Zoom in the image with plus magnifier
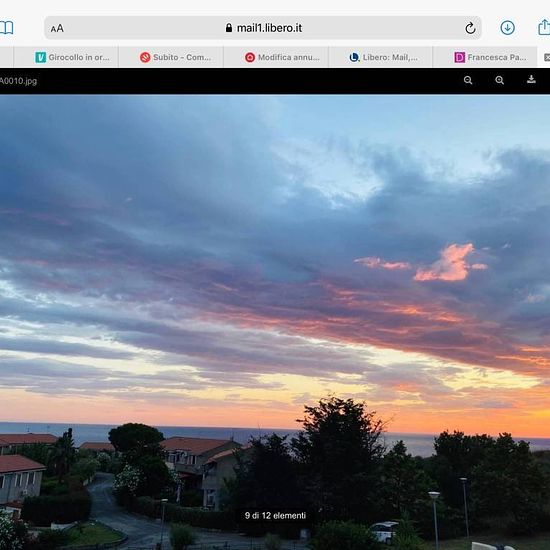This screenshot has width=550, height=550. coord(499,80)
